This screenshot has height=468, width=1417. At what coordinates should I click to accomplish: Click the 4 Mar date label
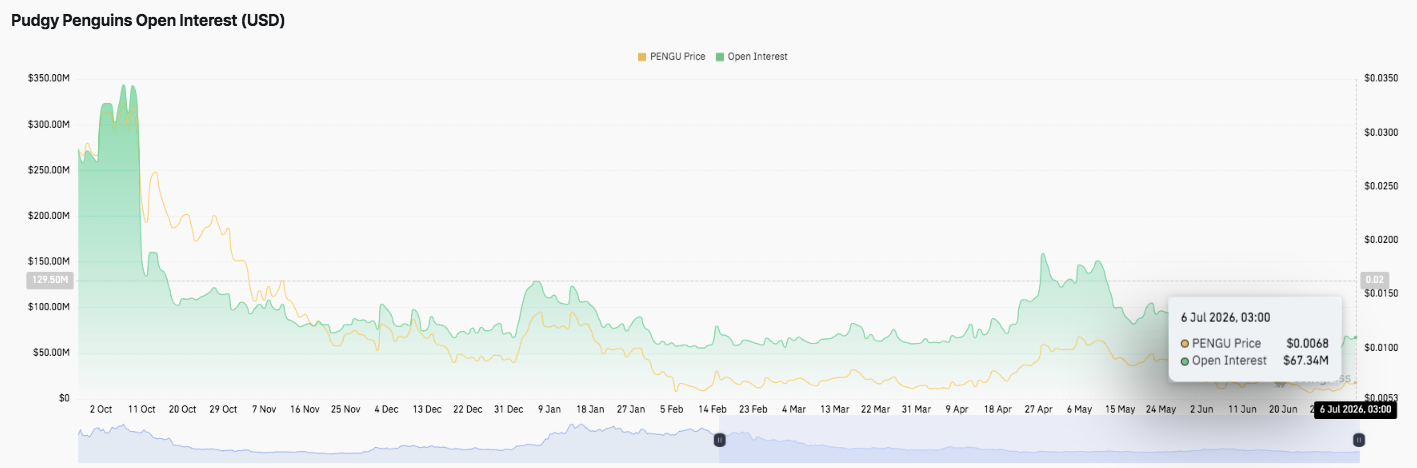point(794,410)
